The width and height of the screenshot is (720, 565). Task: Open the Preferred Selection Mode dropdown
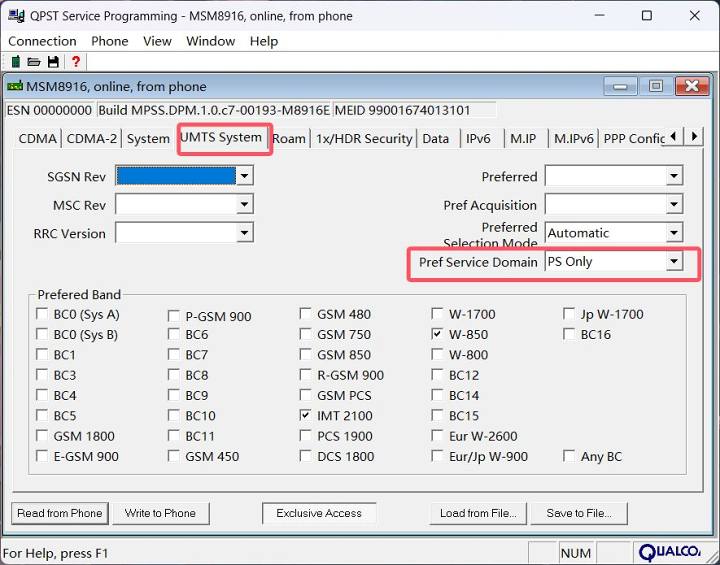coord(674,233)
